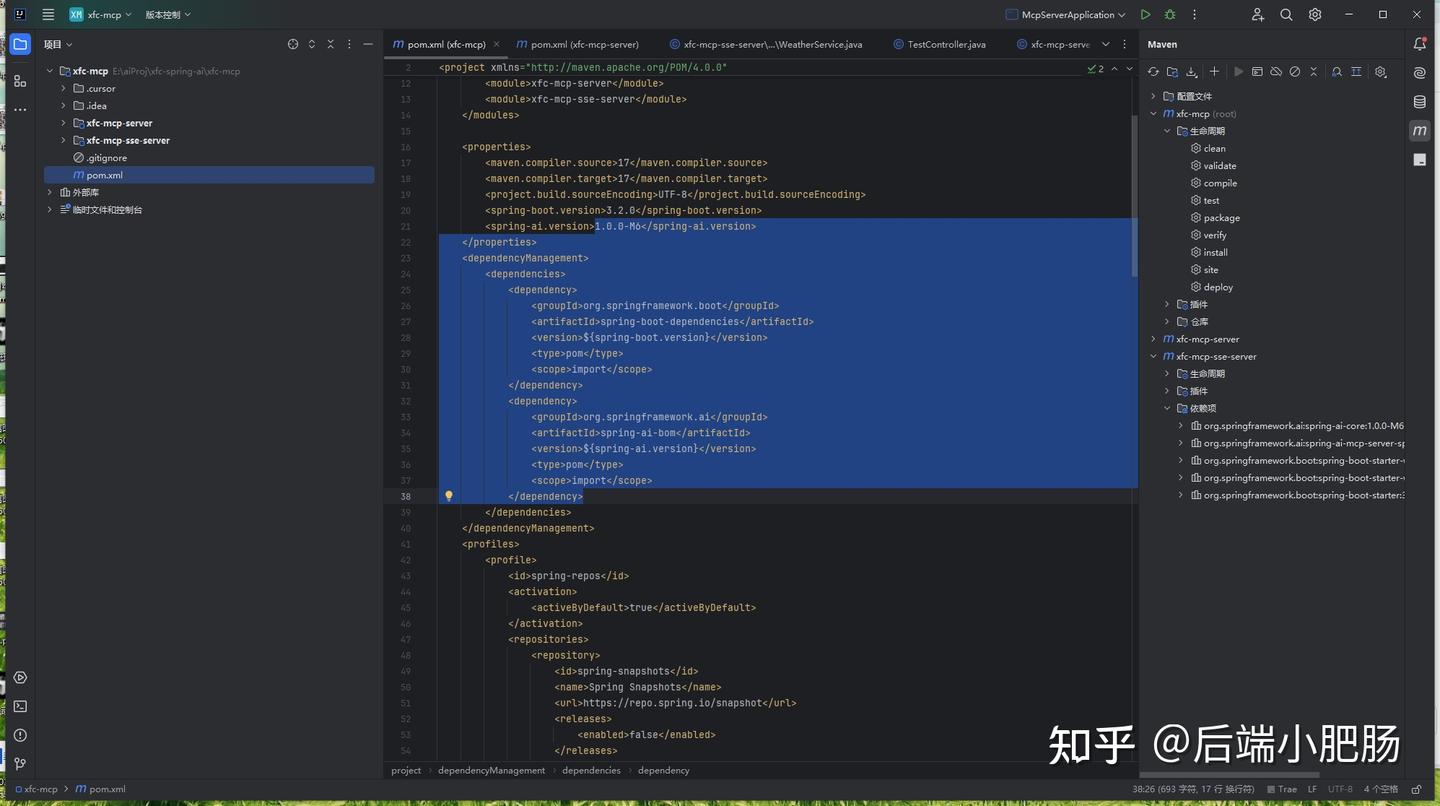Open Maven settings with the gear icon
Screen dimensions: 1440x806
pos(1380,71)
